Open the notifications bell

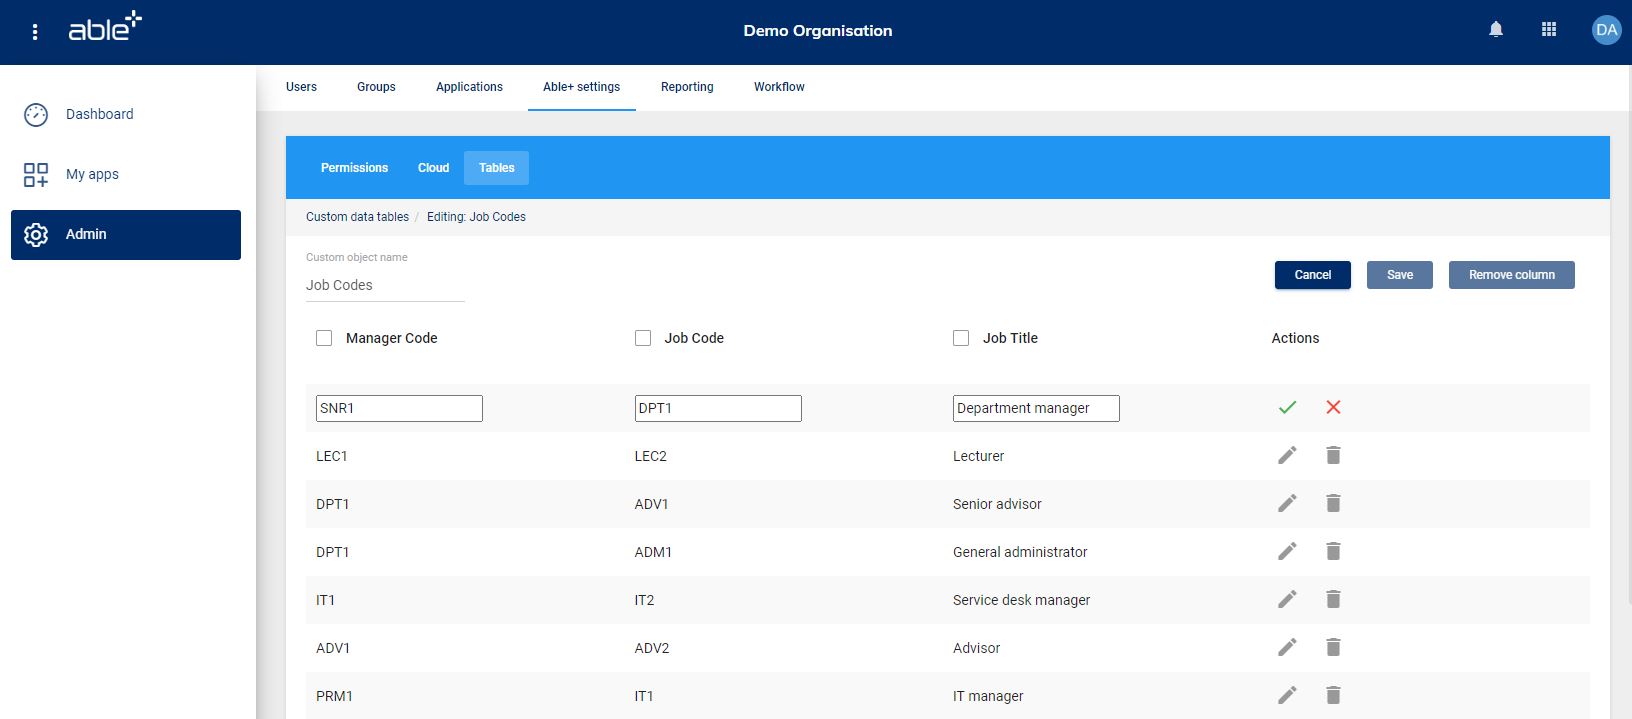click(x=1496, y=30)
